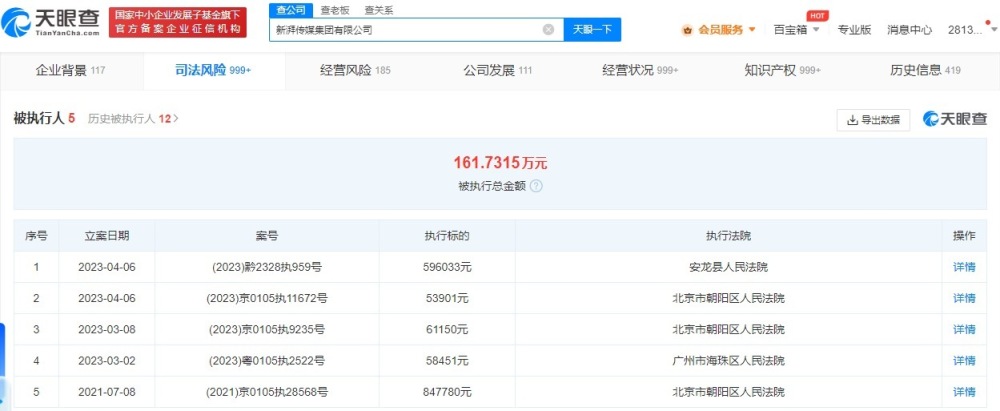Click the TianYanCha logo at top left
This screenshot has height=411, width=1000.
tap(51, 22)
